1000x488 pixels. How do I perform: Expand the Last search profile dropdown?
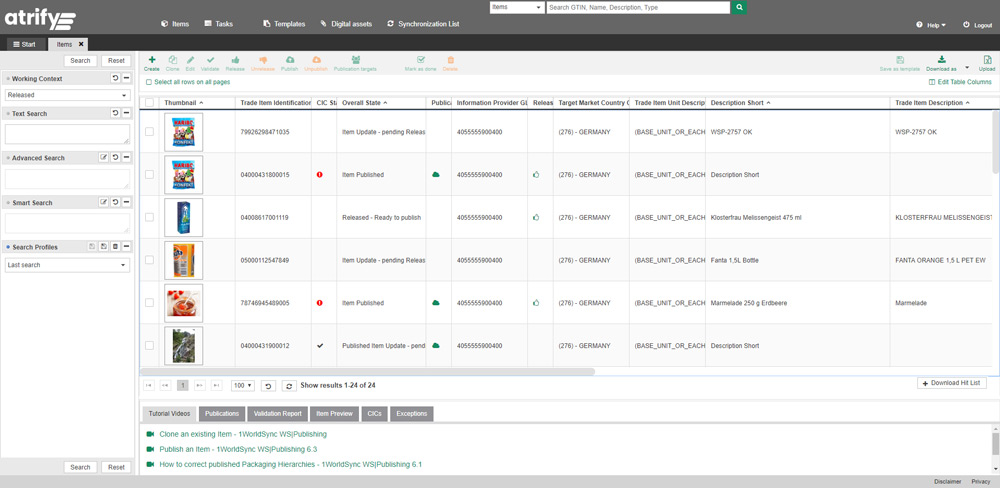tap(67, 265)
